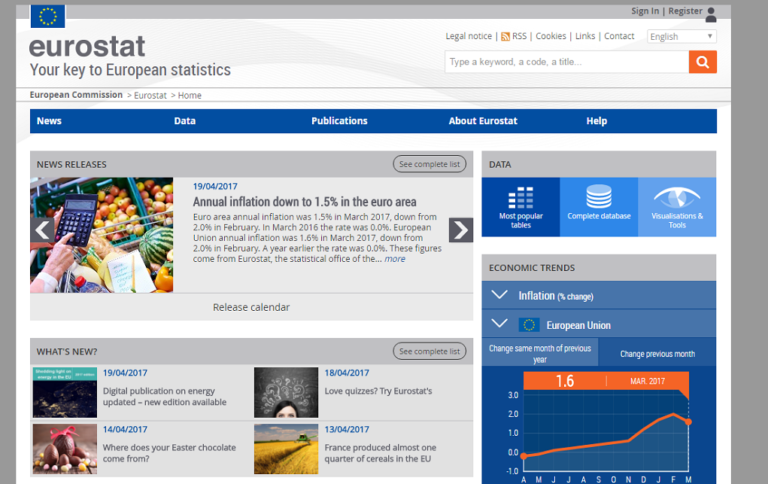Screen dimensions: 768x484
Task: Click the 13/04/2017 date in What's New
Action: coord(347,430)
